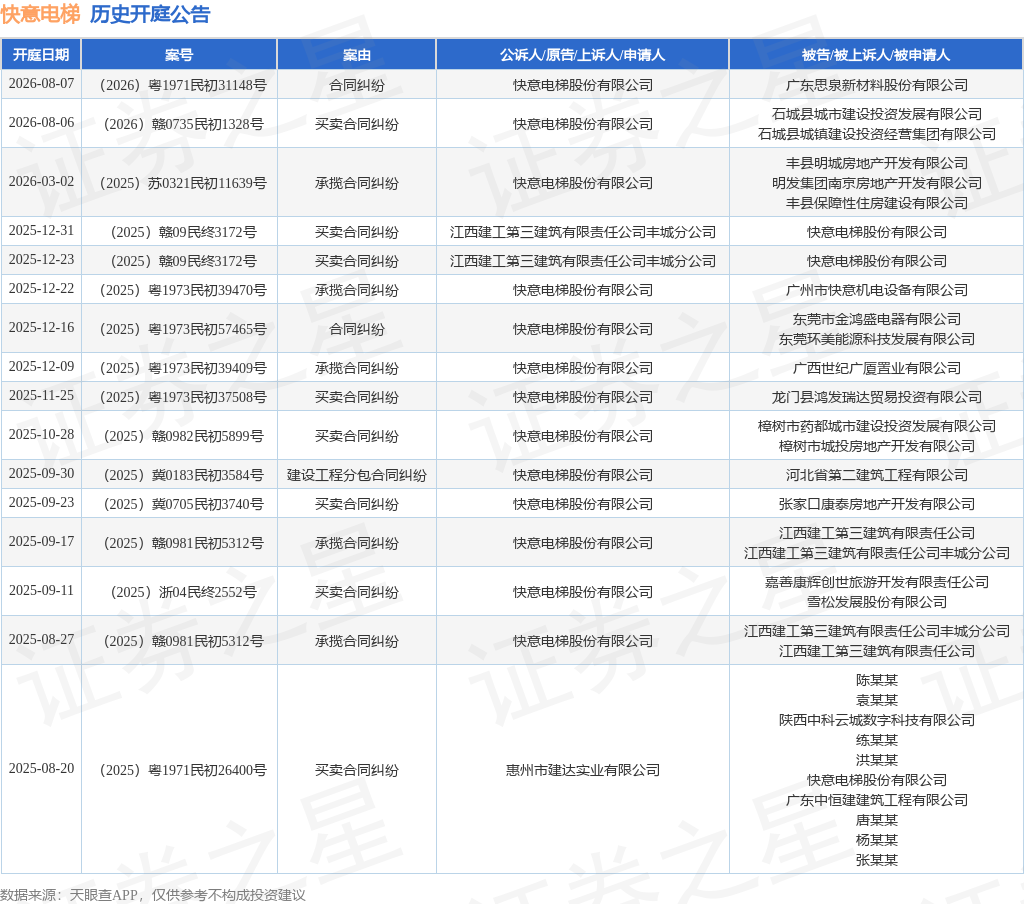Select the 历史开庭公告 heading
1024x904 pixels.
point(150,14)
